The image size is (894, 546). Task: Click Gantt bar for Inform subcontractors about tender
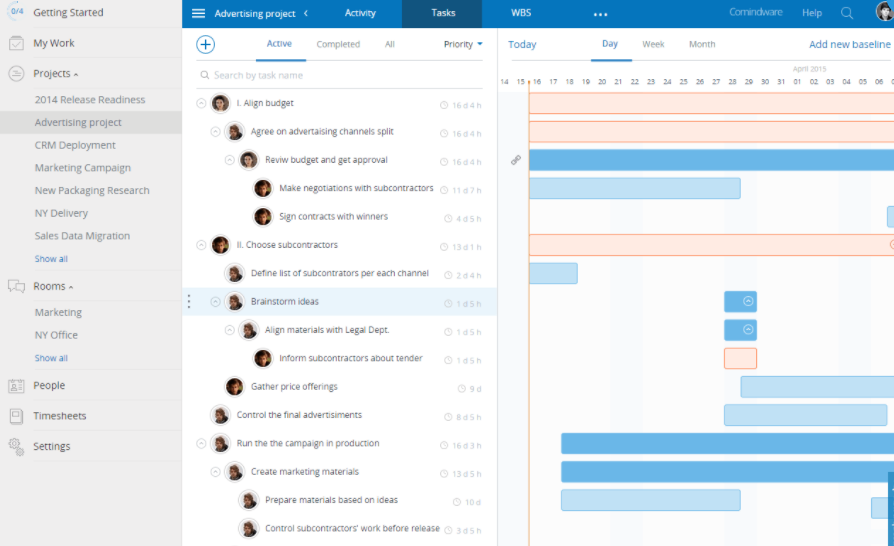pyautogui.click(x=740, y=358)
